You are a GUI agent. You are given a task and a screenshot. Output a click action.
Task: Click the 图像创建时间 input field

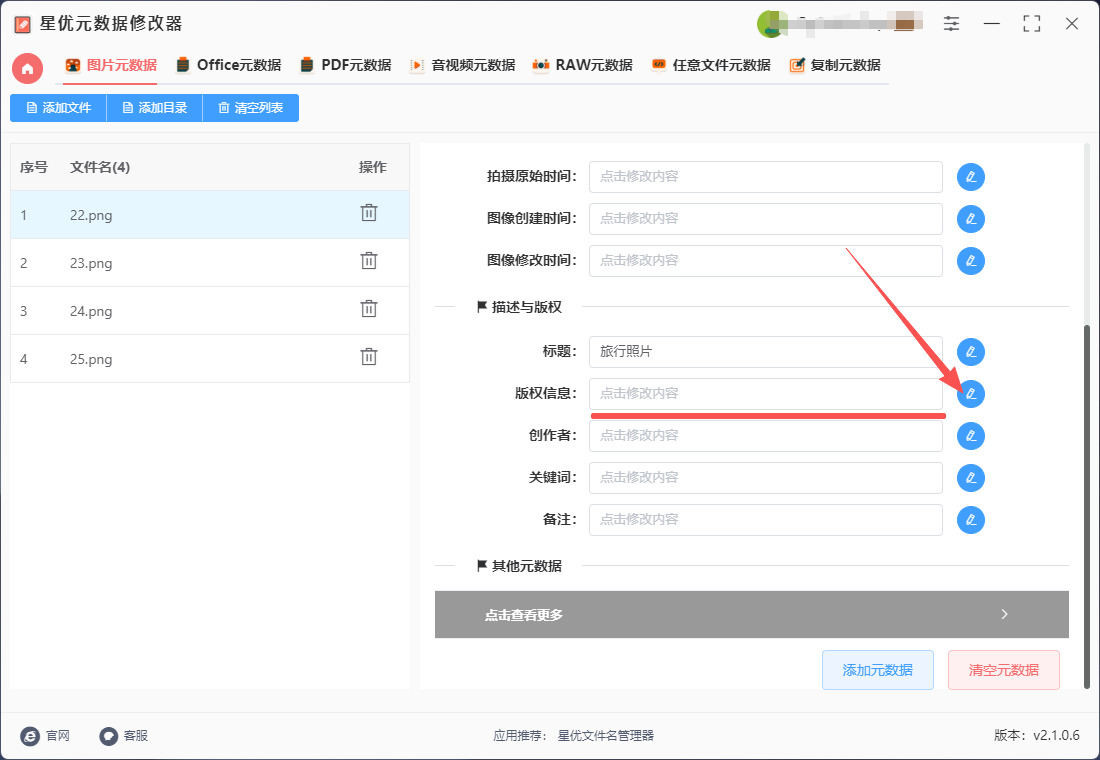point(765,219)
